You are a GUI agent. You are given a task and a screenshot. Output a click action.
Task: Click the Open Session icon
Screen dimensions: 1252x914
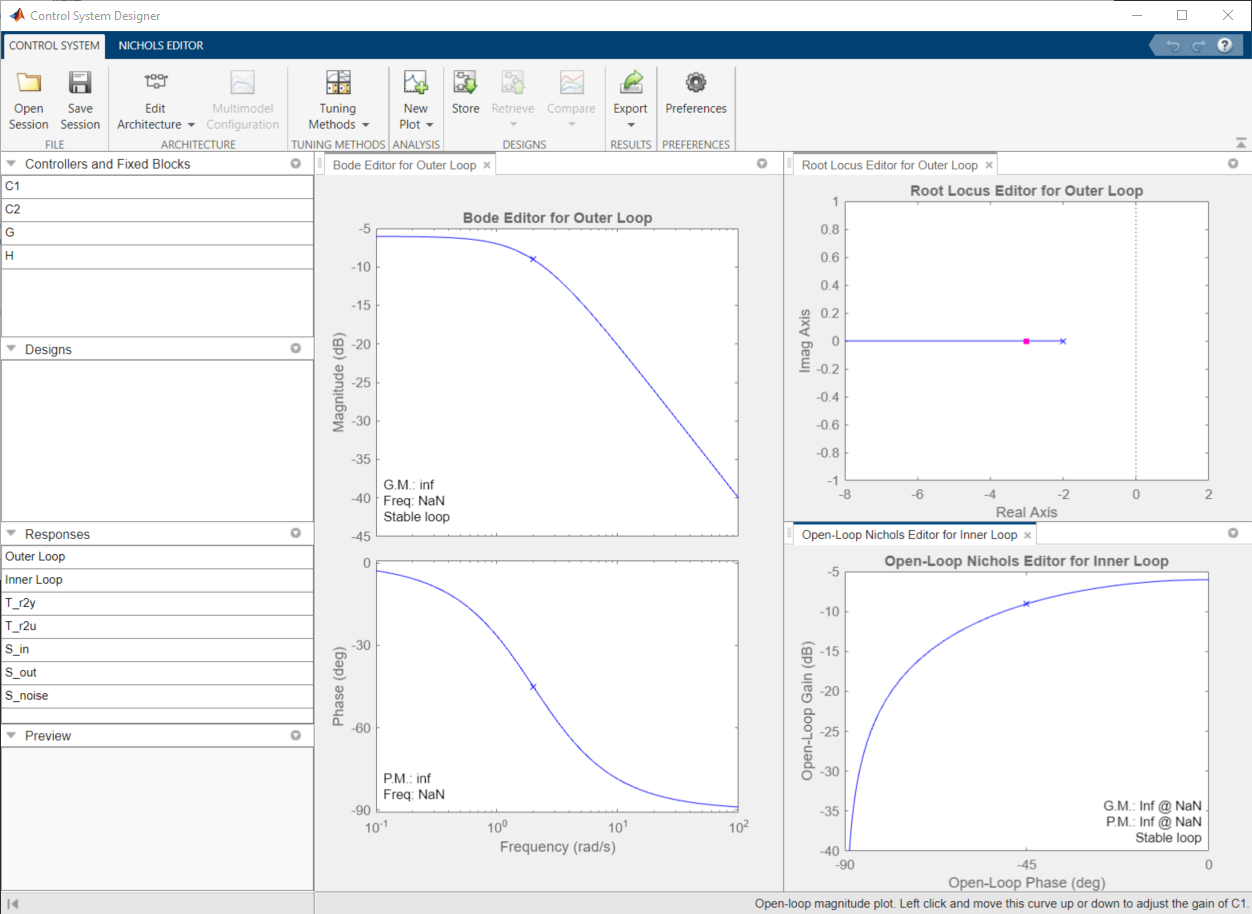click(x=29, y=83)
